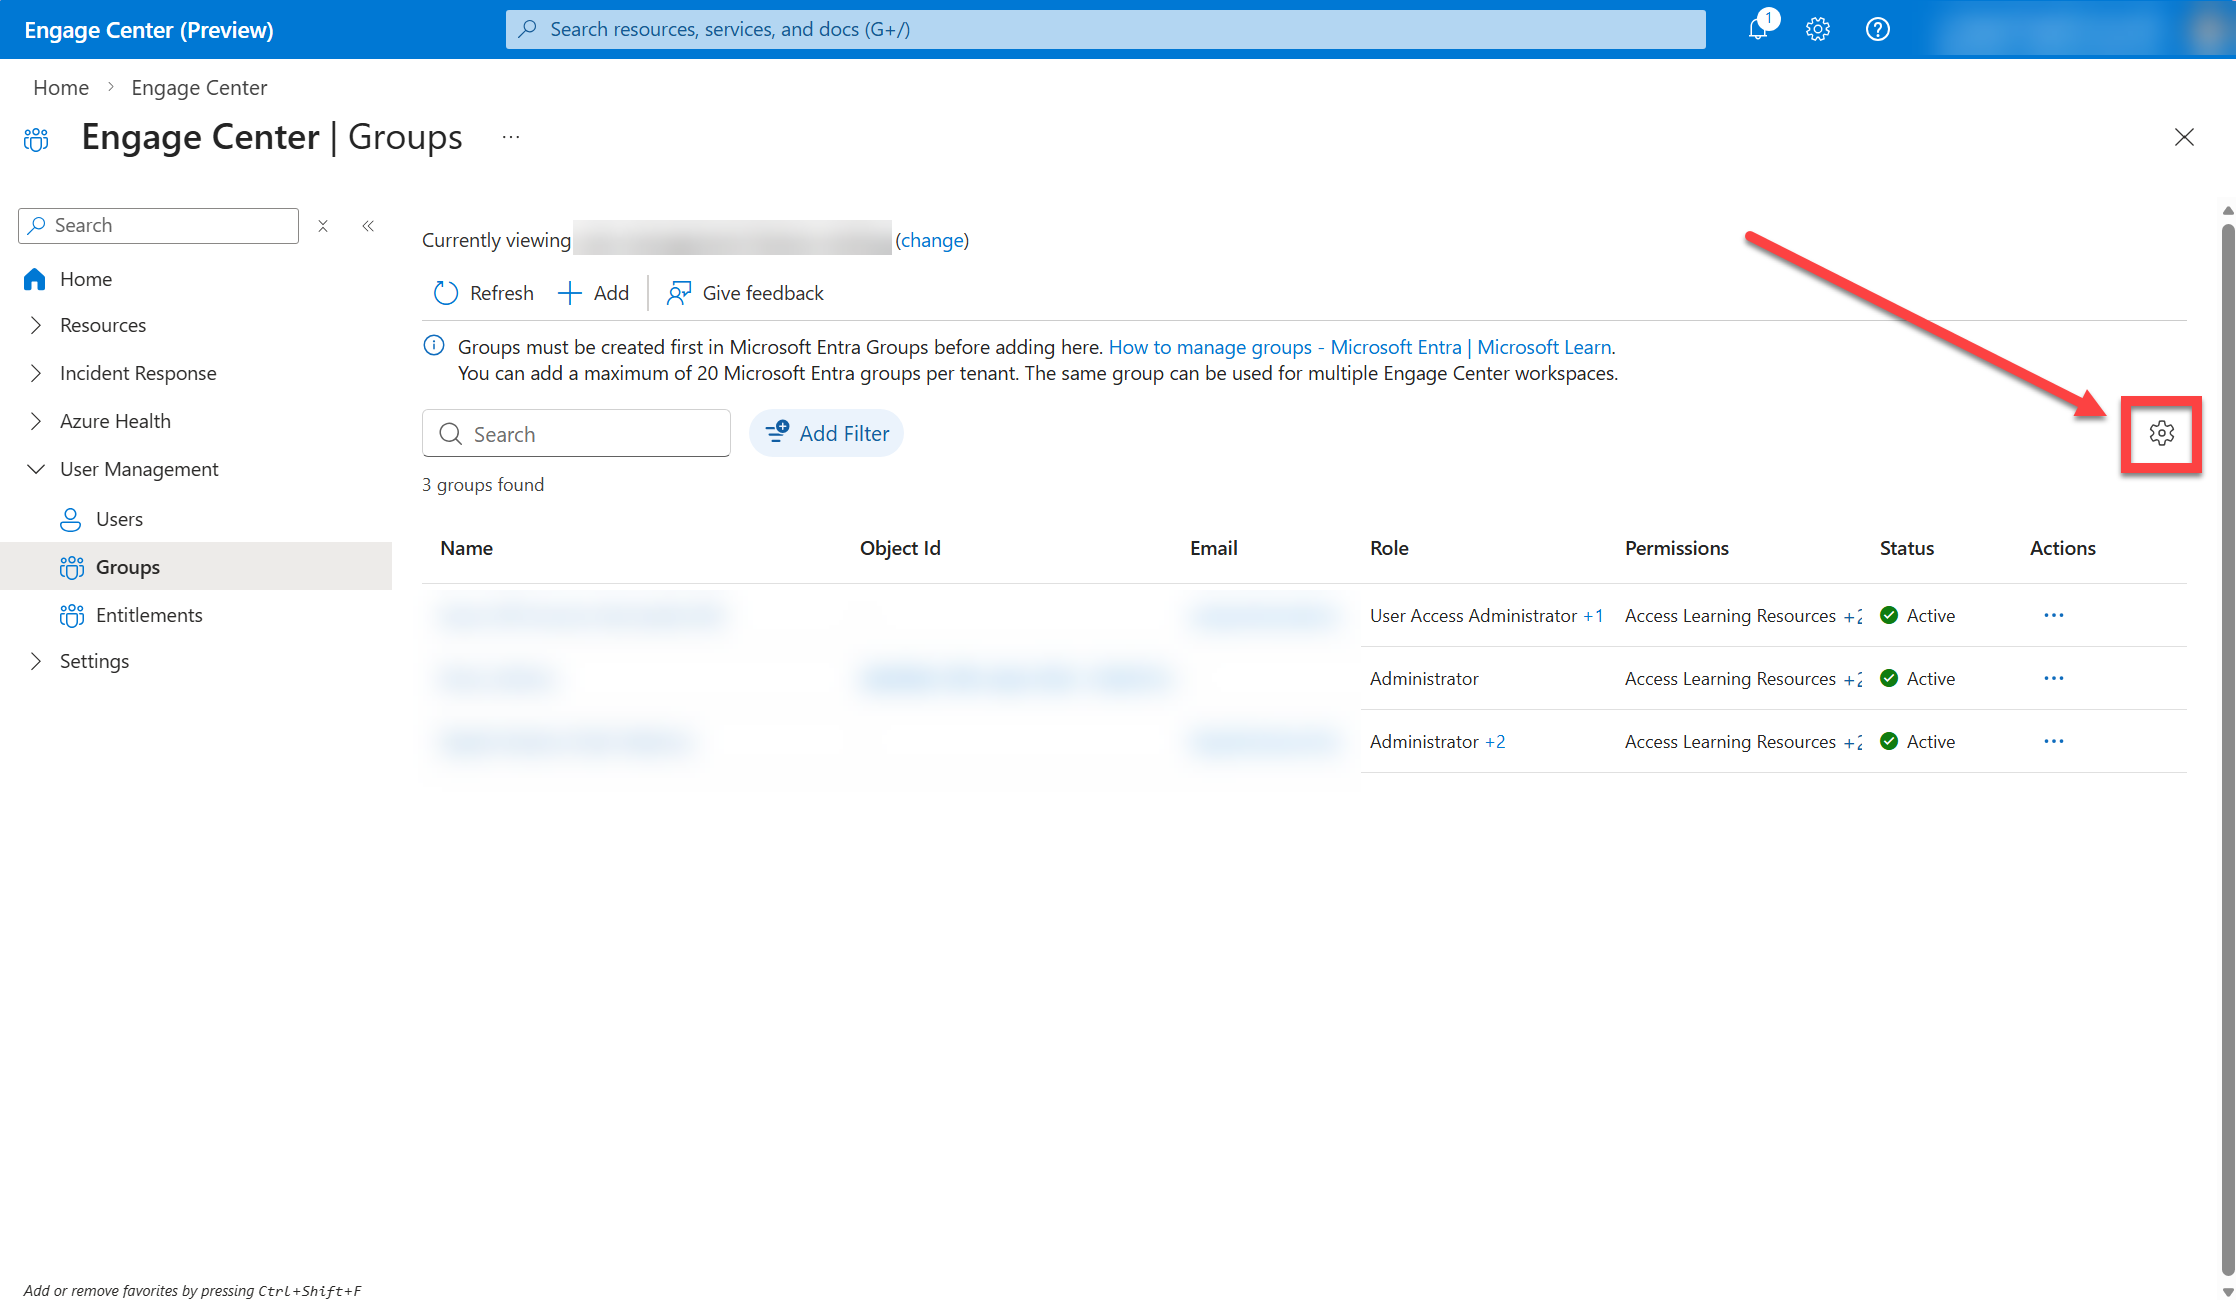Image resolution: width=2236 pixels, height=1300 pixels.
Task: Open the notifications bell
Action: 1758,29
